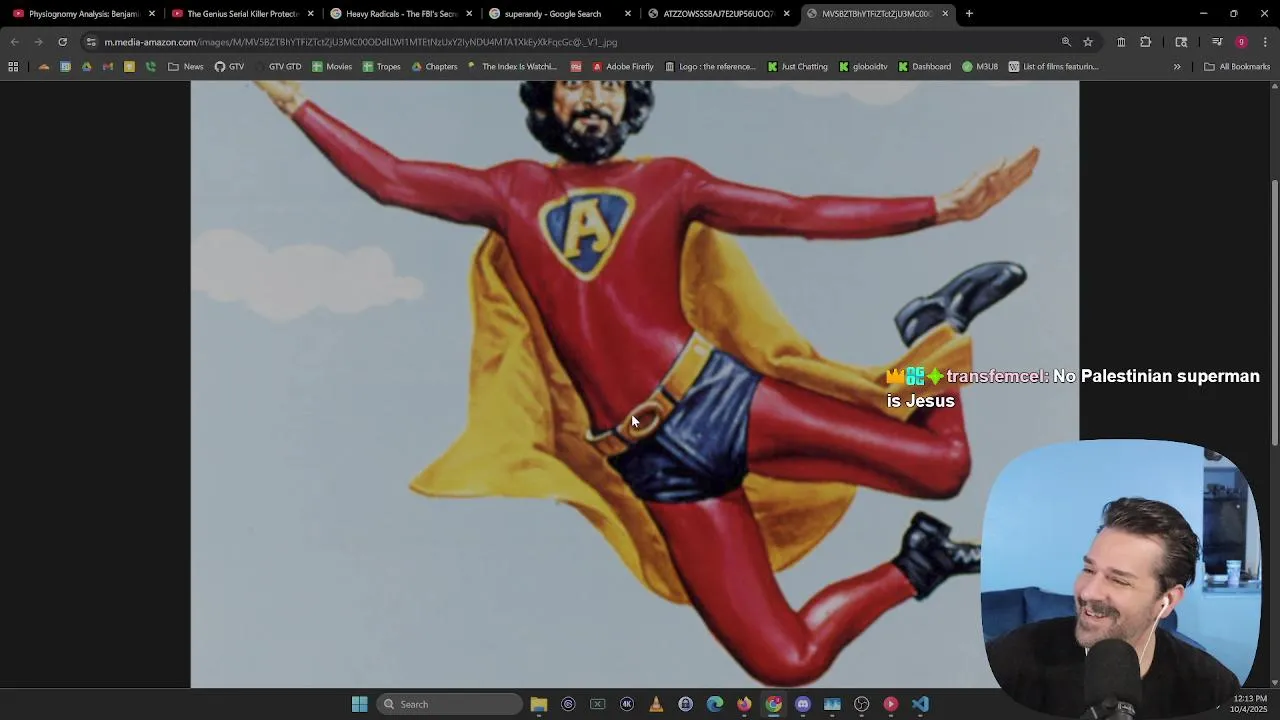Open the Chrome extensions puzzle menu
The image size is (1280, 720).
tap(1146, 42)
